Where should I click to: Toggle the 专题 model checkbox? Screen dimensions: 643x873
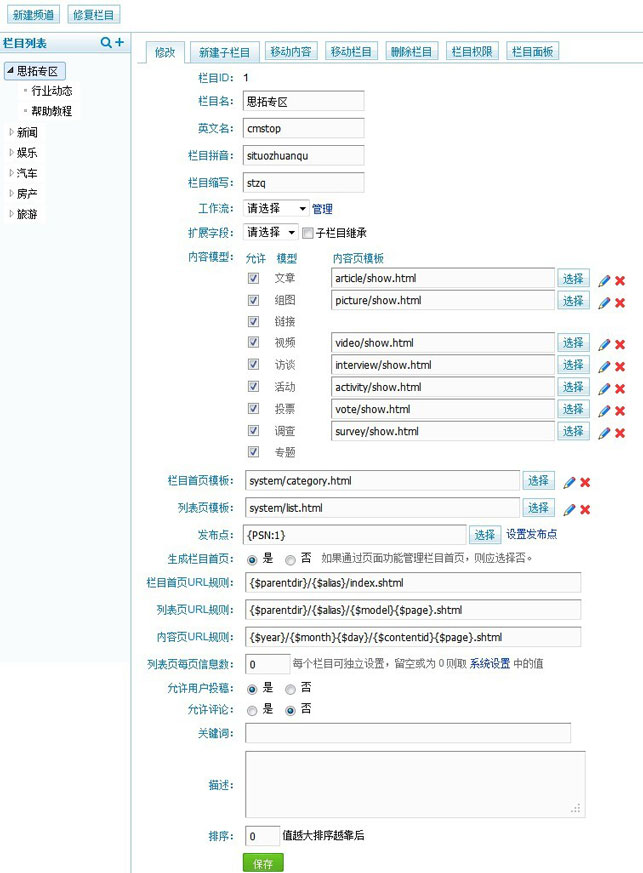(253, 452)
